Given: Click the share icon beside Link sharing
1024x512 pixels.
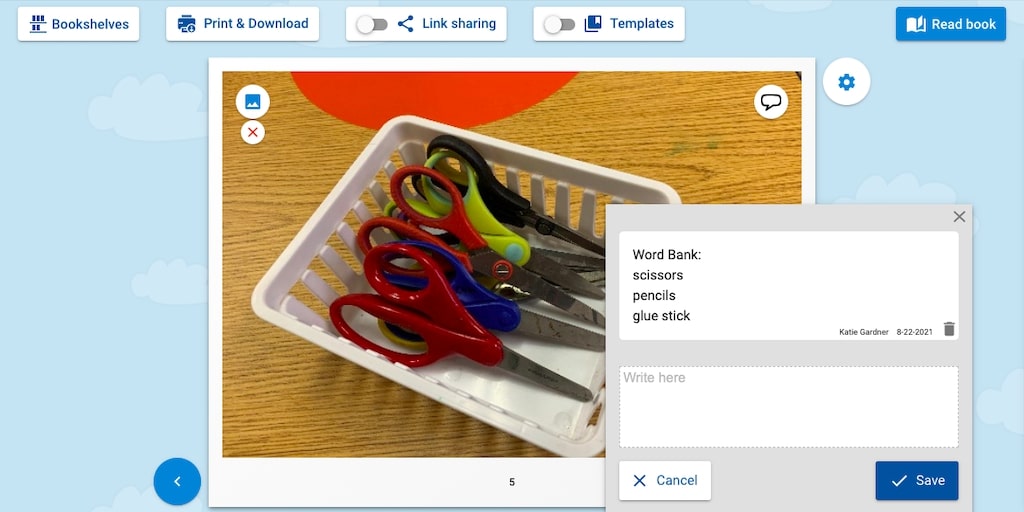Looking at the screenshot, I should [406, 24].
